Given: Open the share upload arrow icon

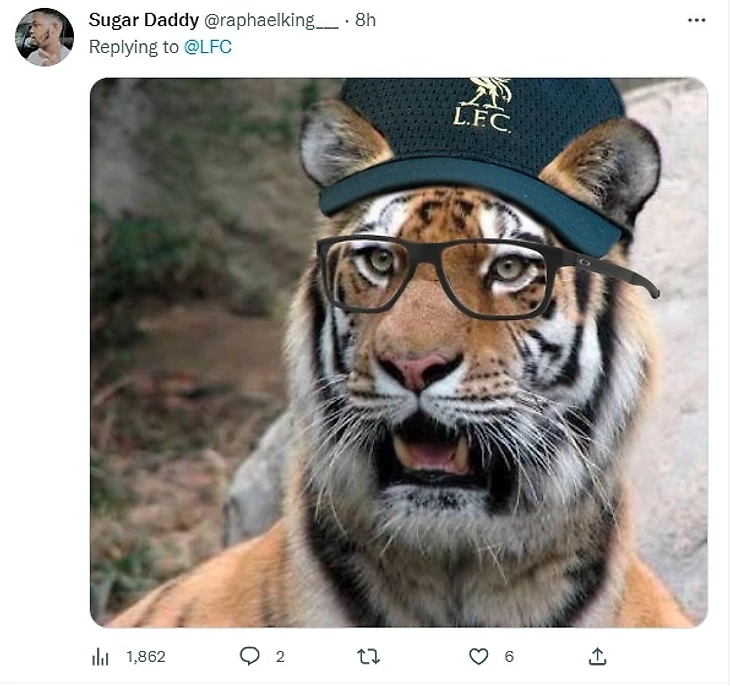Looking at the screenshot, I should click(597, 656).
